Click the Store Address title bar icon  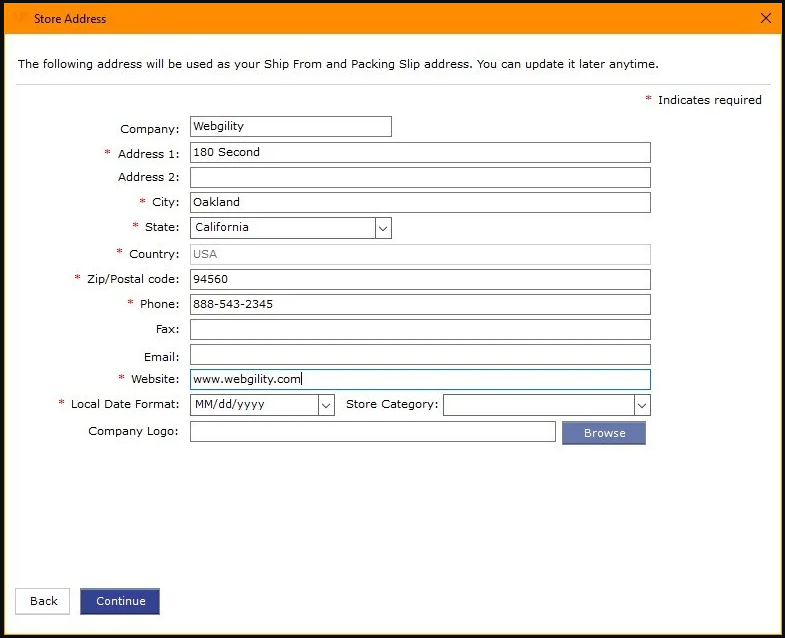coord(21,18)
